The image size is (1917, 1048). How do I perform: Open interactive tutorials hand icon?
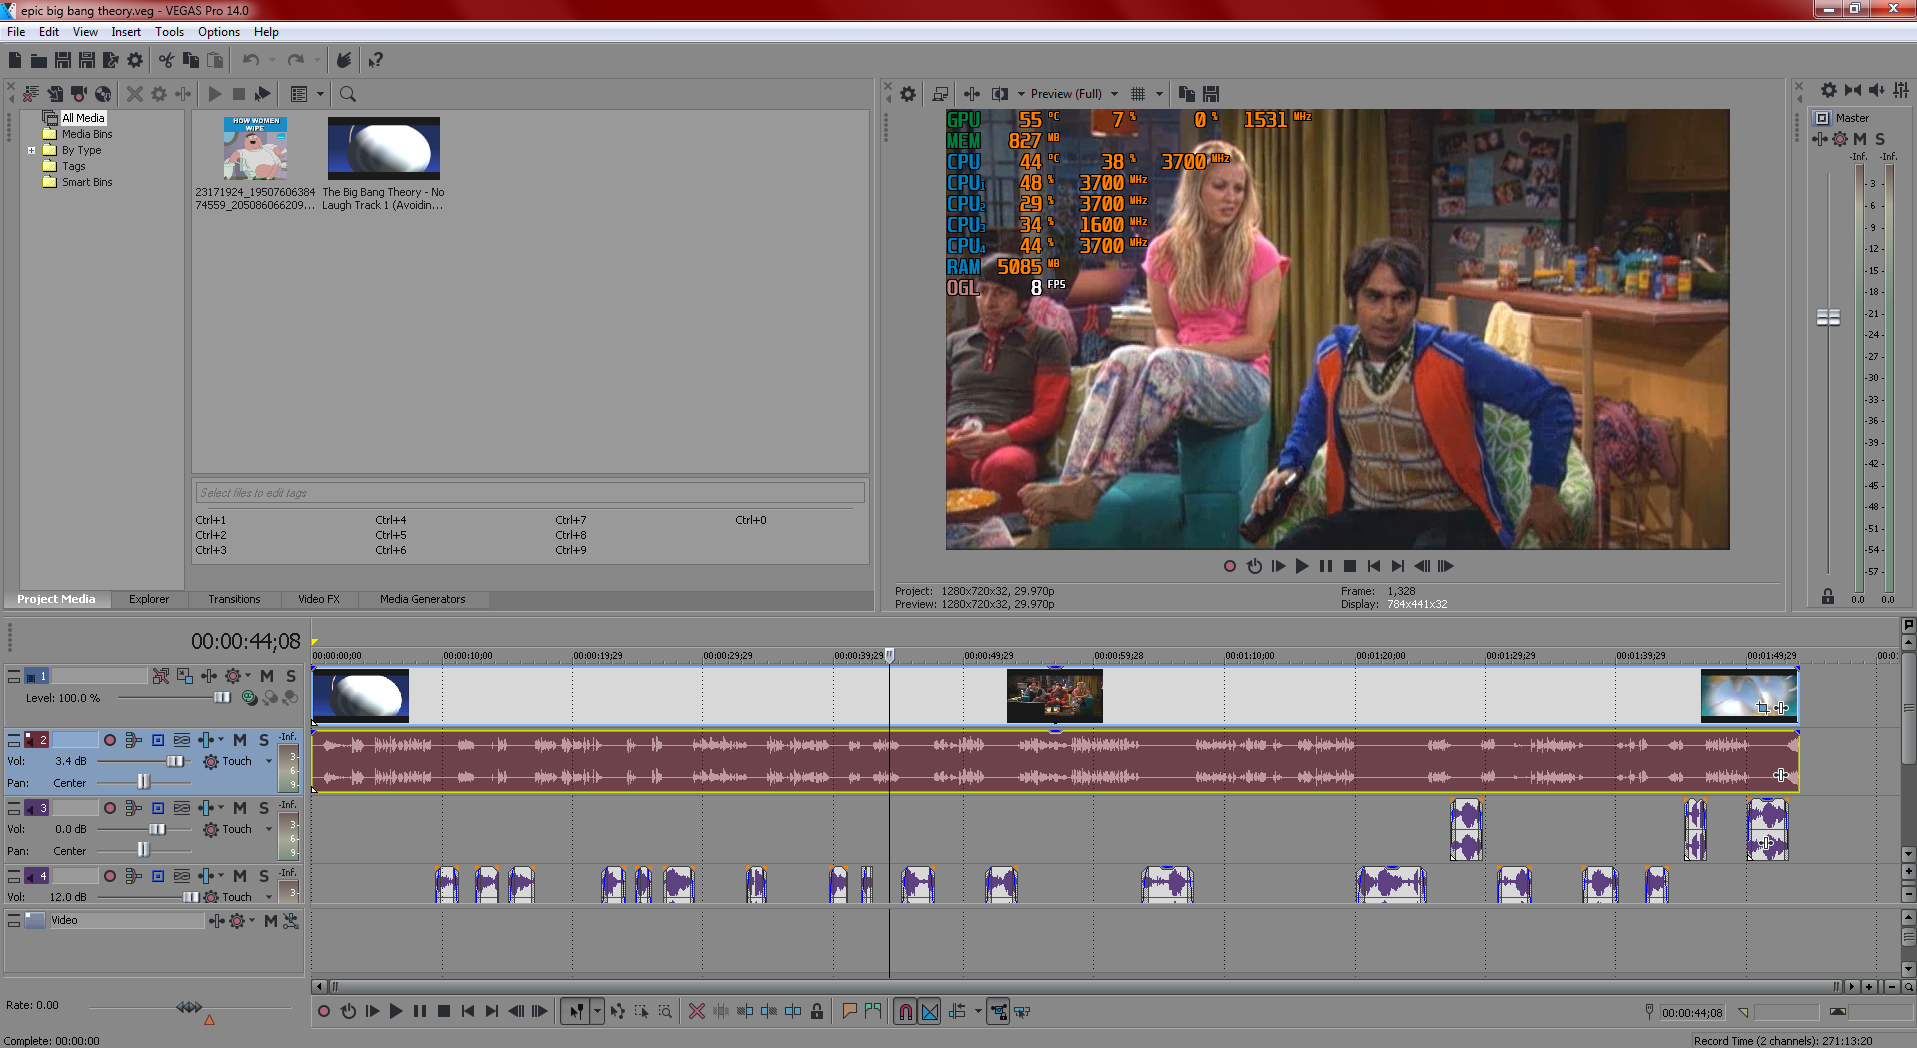coord(344,60)
